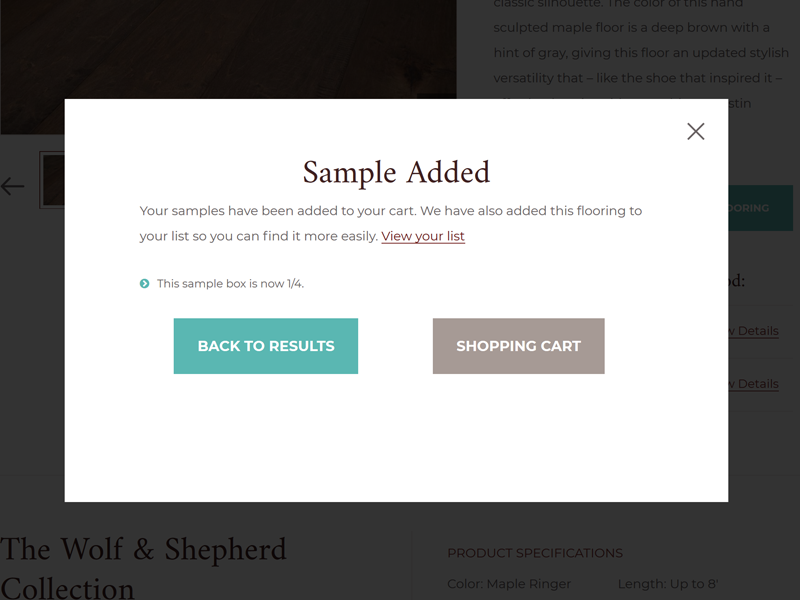Screen dimensions: 800x600
Task: Go to the Shopping Cart
Action: tap(518, 346)
